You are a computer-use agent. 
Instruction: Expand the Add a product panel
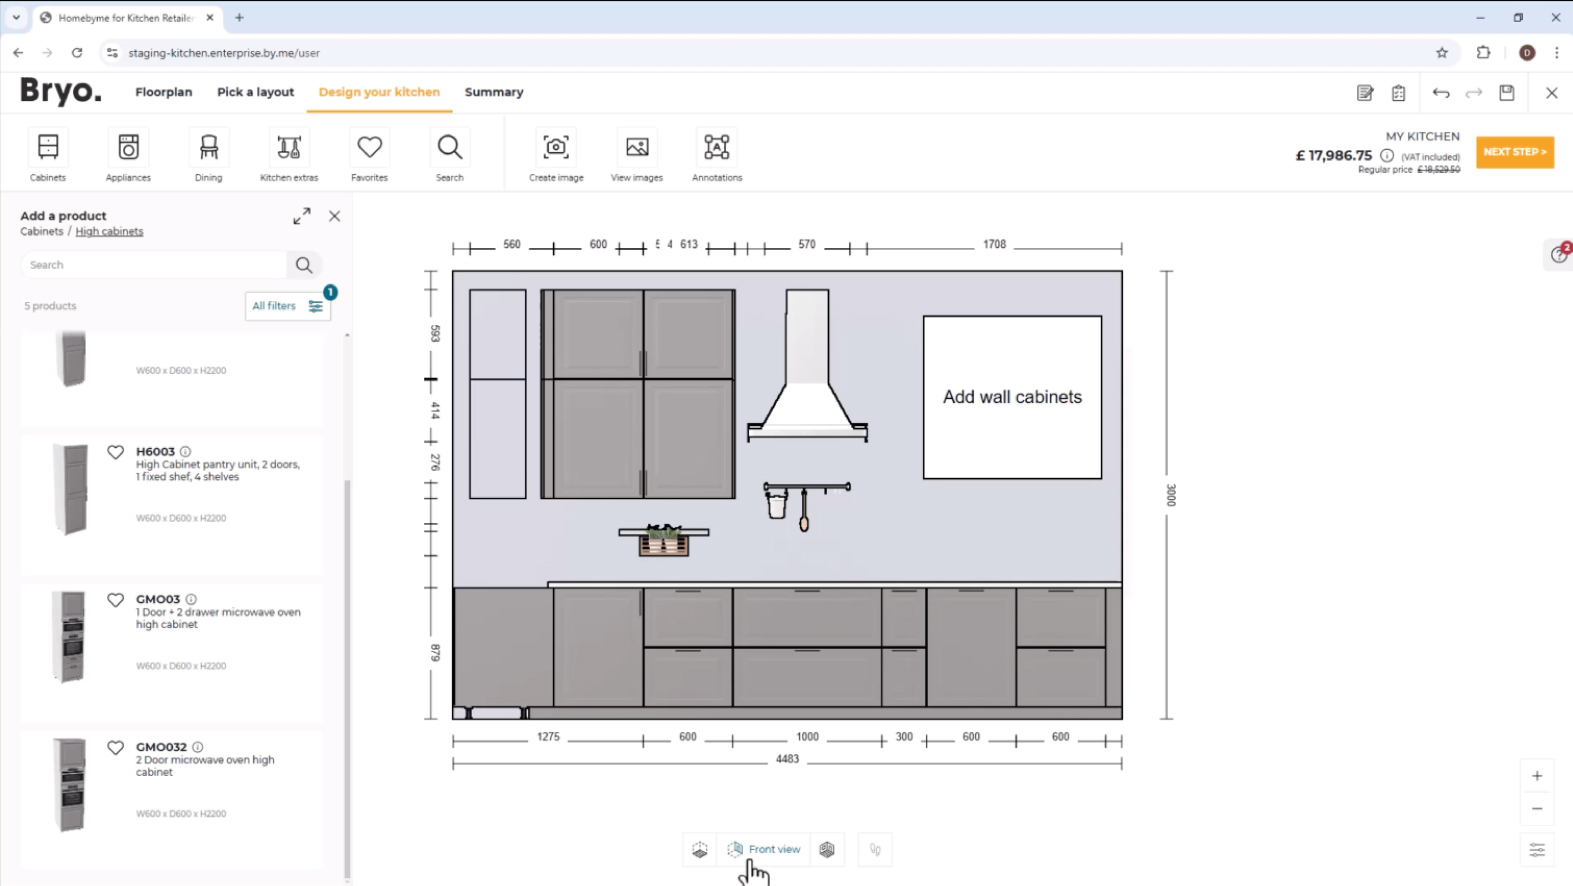pyautogui.click(x=302, y=216)
